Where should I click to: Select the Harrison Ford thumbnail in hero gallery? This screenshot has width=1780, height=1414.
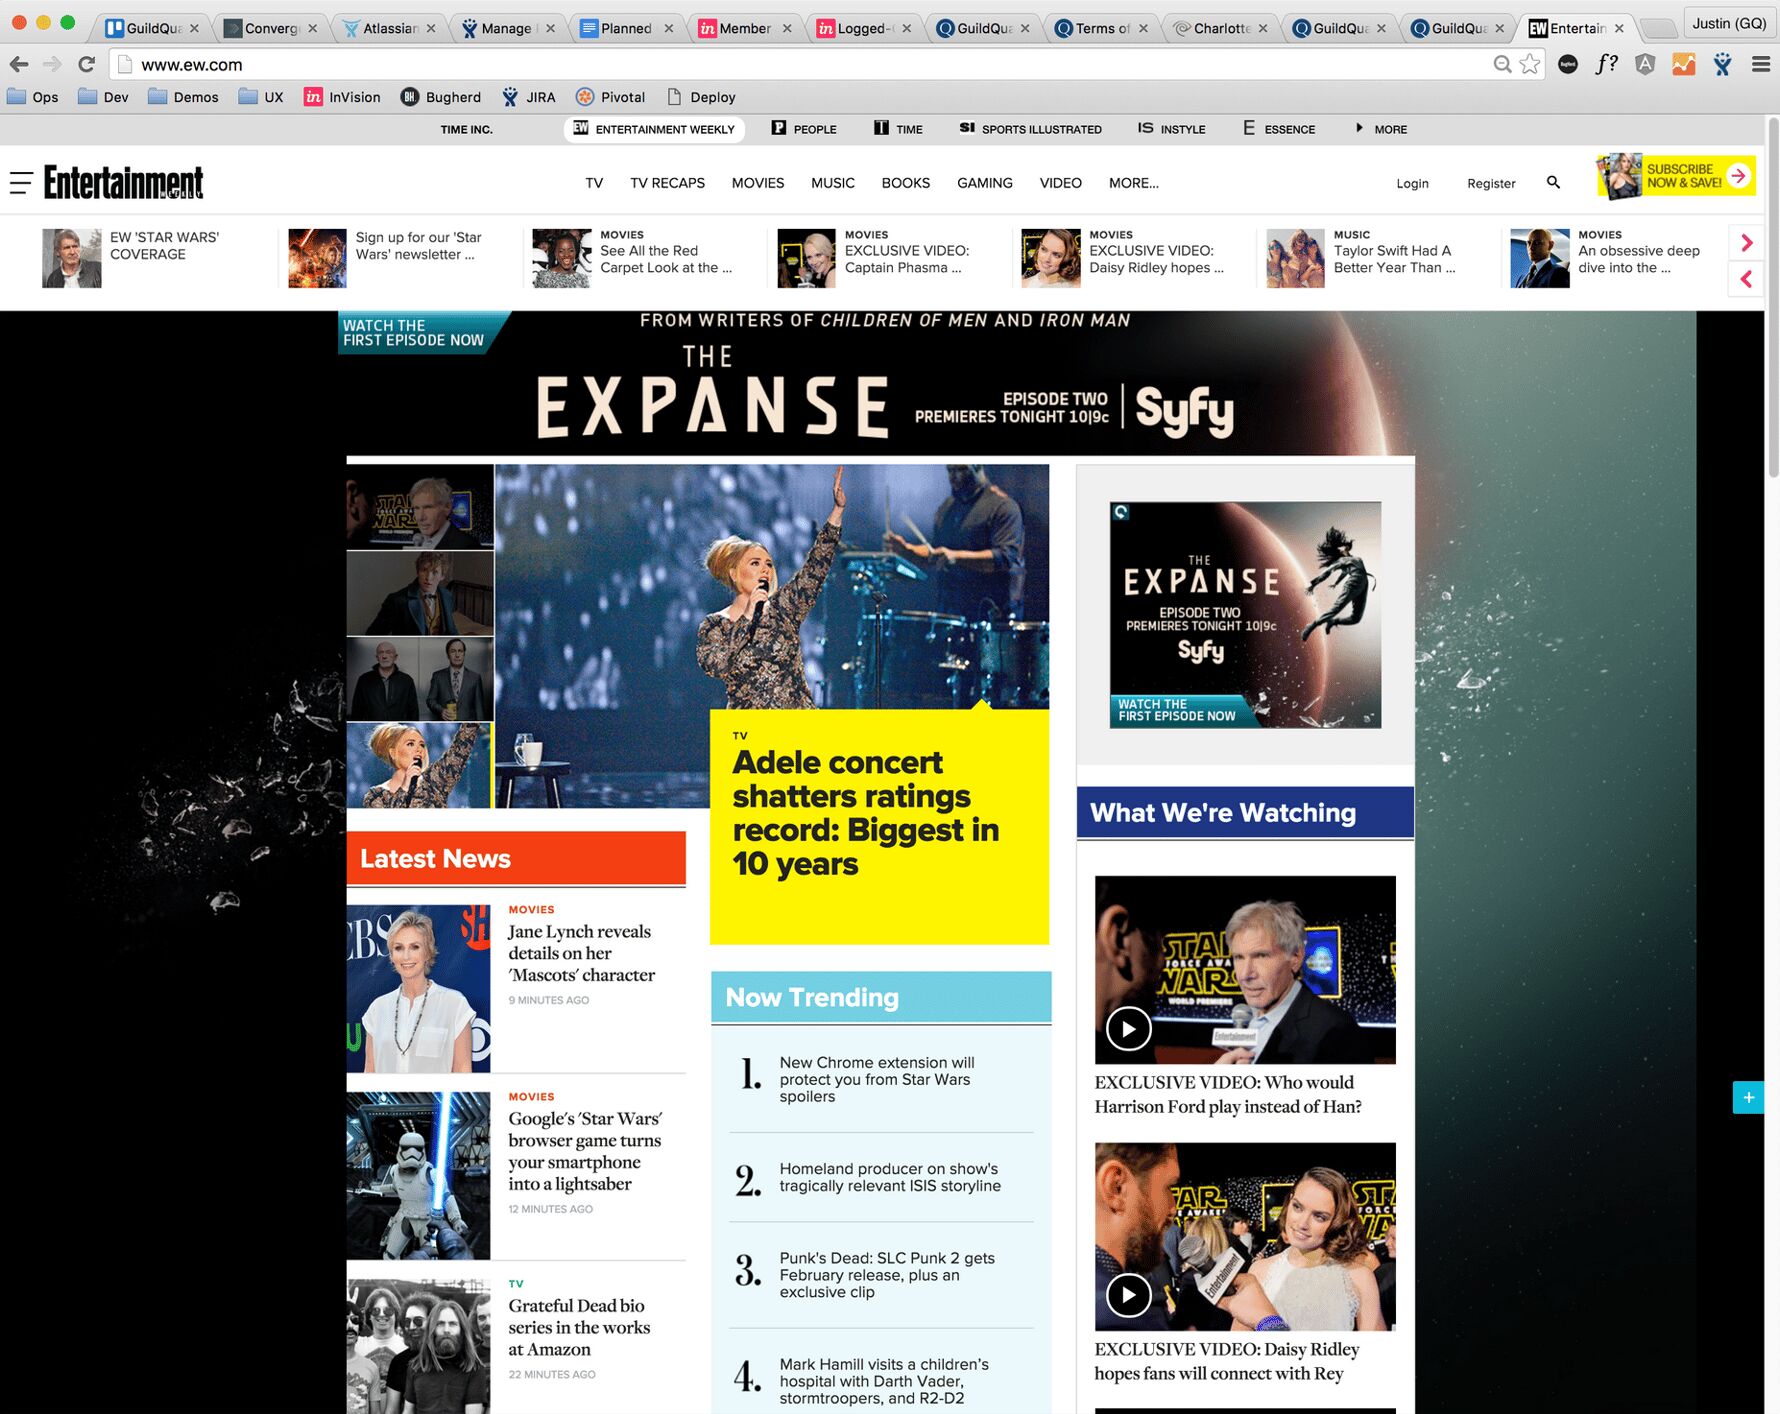(420, 507)
